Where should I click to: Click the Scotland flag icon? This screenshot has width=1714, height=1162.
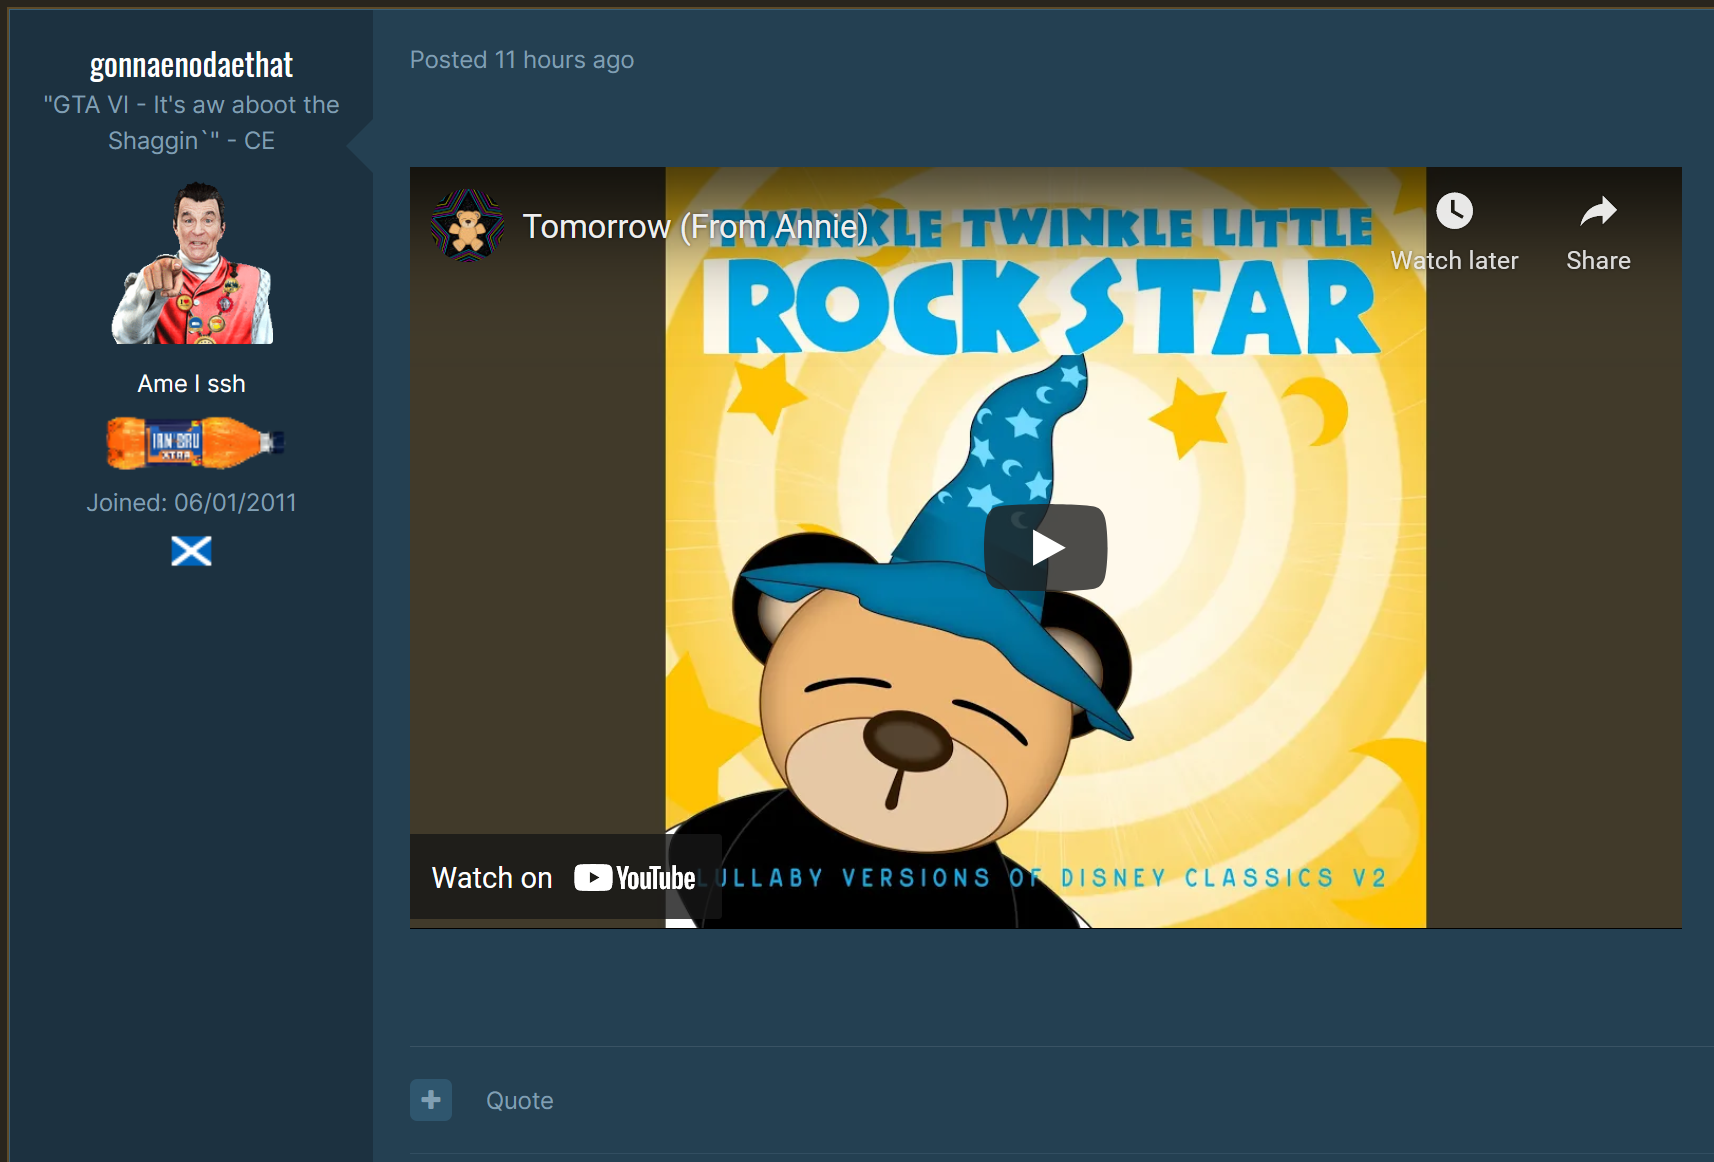pos(191,551)
